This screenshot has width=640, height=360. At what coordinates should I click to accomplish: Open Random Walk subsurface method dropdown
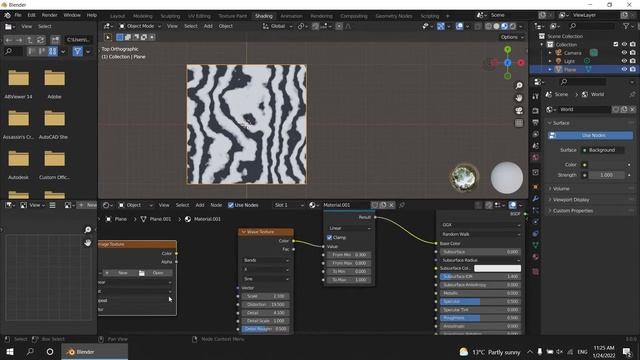point(481,234)
